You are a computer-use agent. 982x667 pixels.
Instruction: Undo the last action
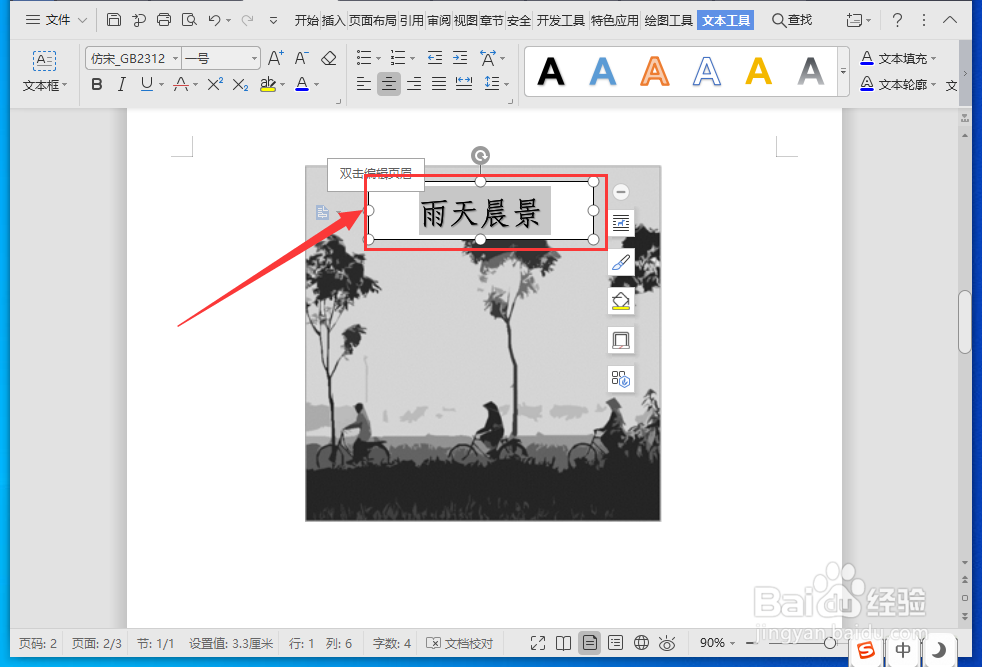click(x=215, y=20)
